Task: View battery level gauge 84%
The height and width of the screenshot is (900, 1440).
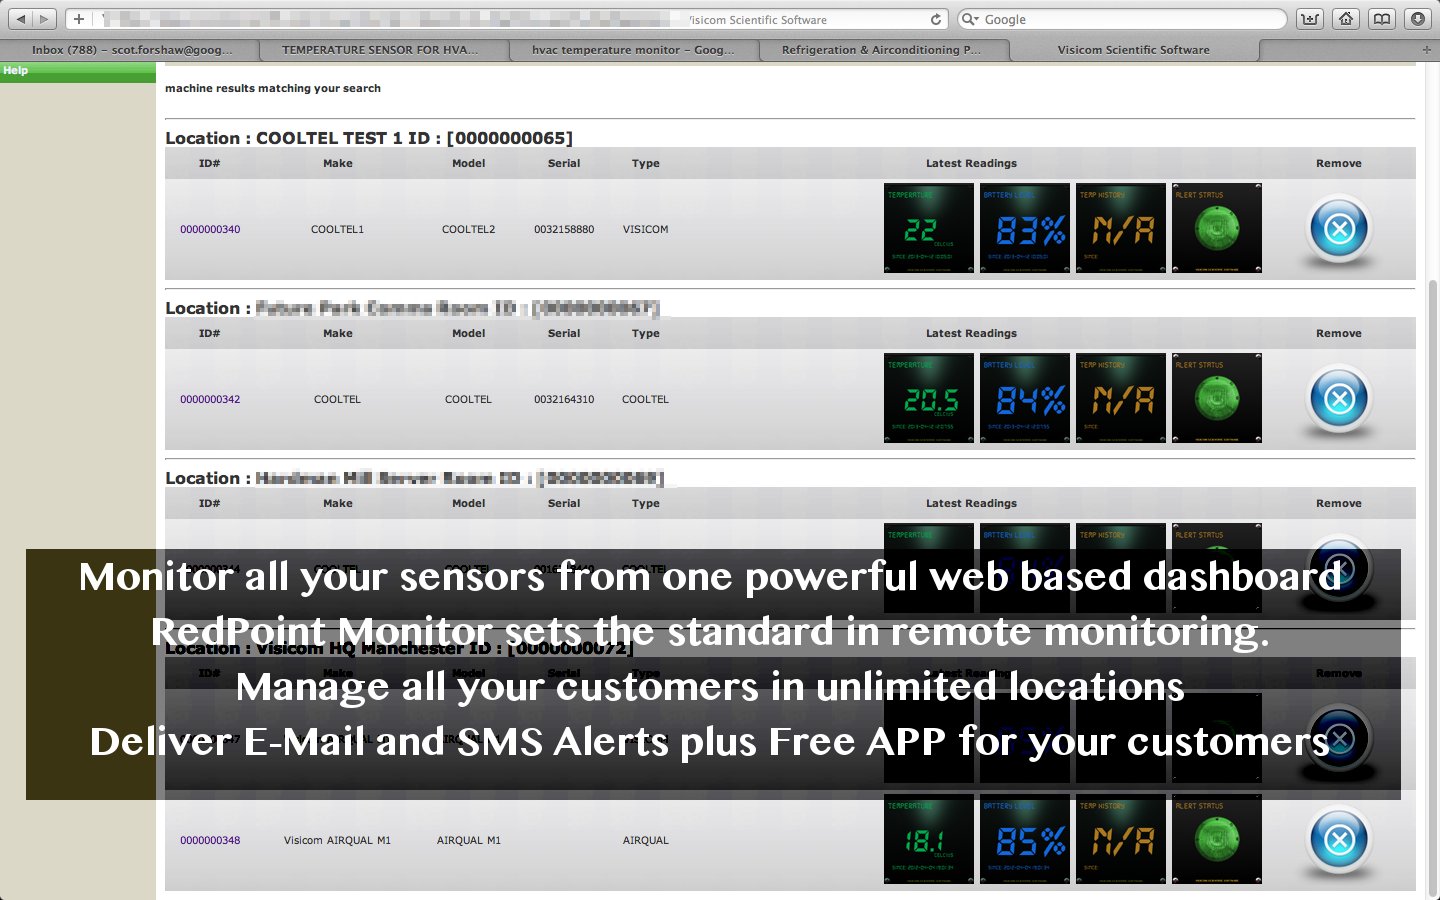Action: point(1025,398)
